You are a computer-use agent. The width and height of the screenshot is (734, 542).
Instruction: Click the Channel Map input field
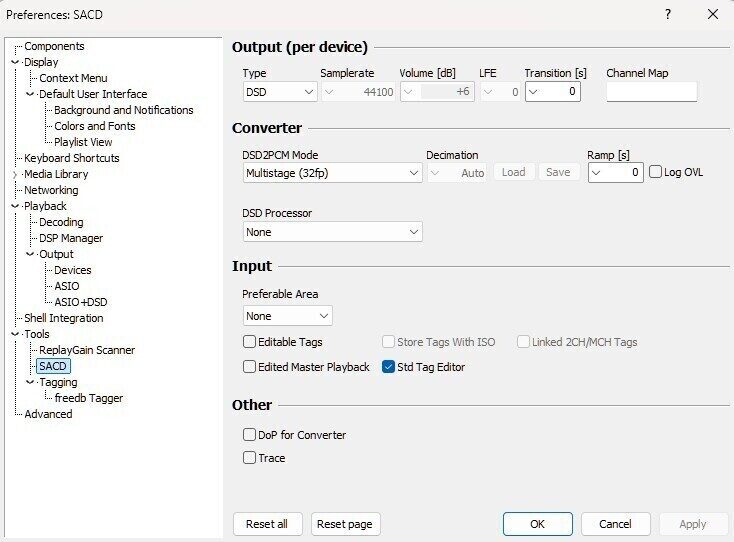point(651,91)
